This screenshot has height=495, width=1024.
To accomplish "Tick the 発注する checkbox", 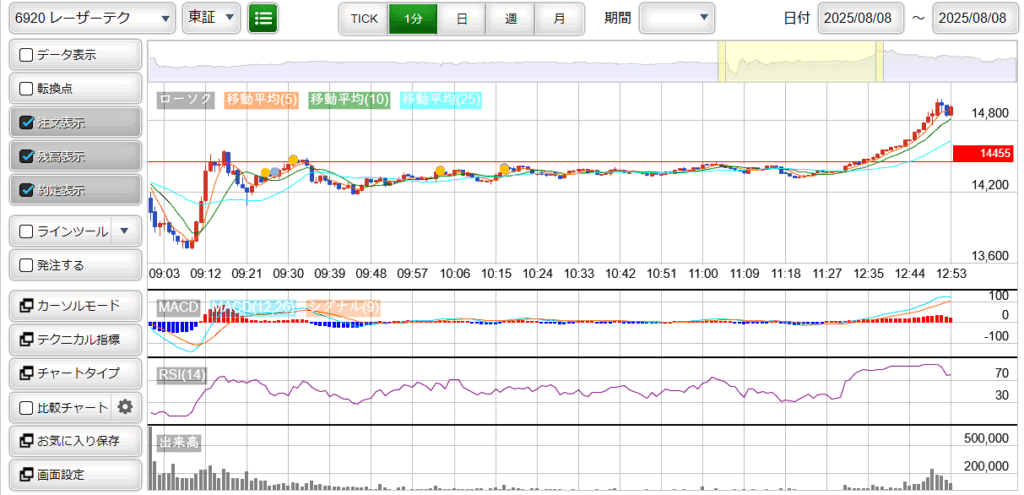I will (x=27, y=266).
